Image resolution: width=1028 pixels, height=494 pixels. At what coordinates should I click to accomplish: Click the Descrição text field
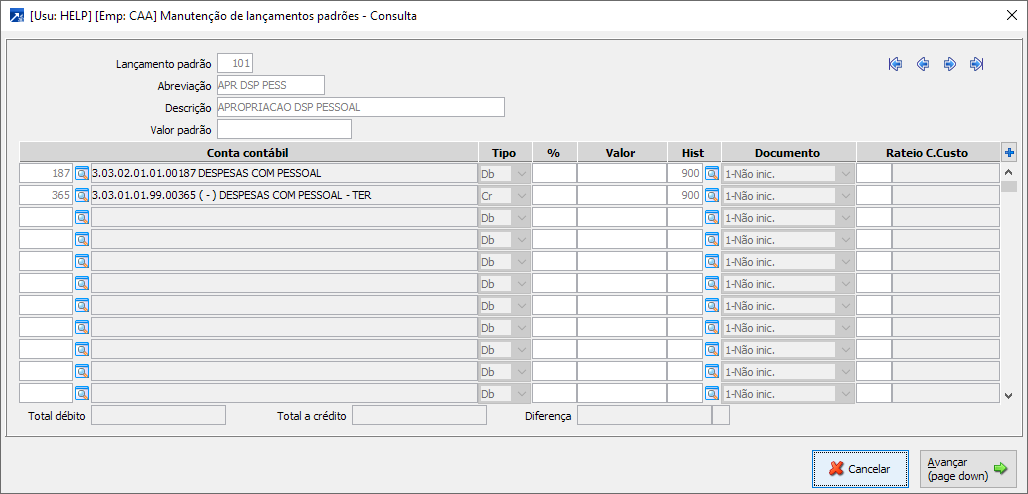click(x=360, y=107)
